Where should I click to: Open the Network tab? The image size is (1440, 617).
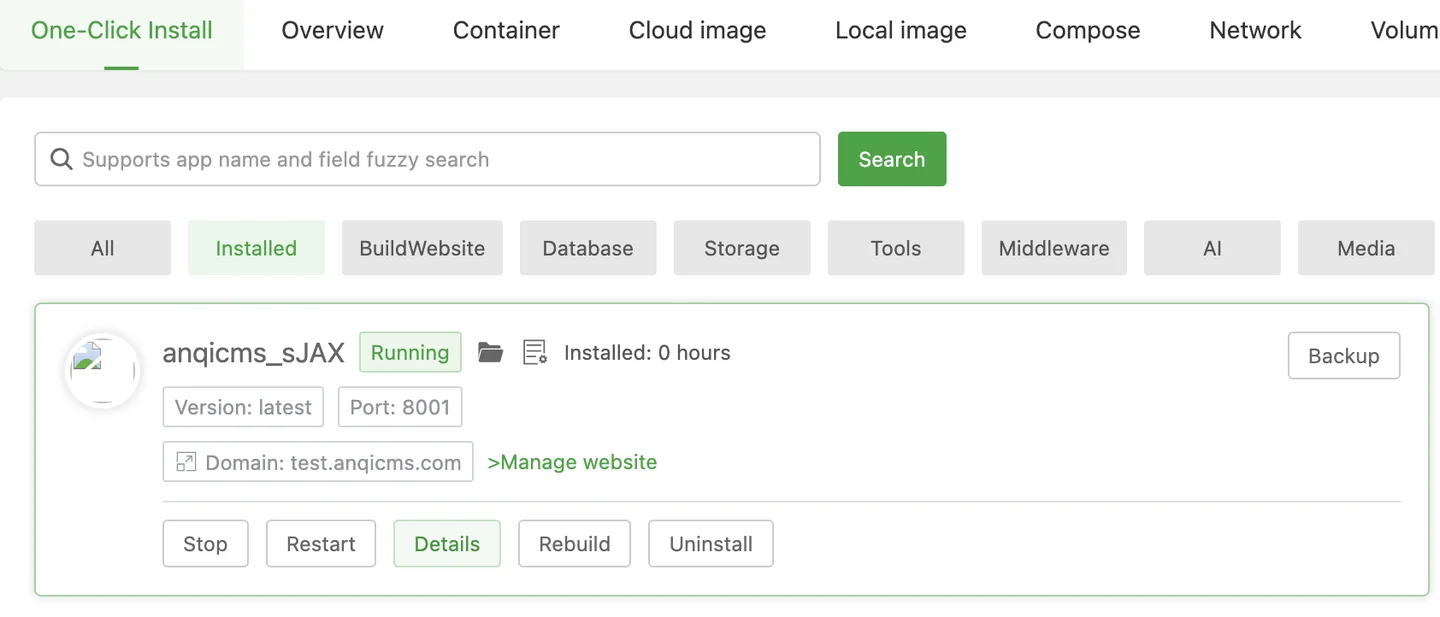1255,30
